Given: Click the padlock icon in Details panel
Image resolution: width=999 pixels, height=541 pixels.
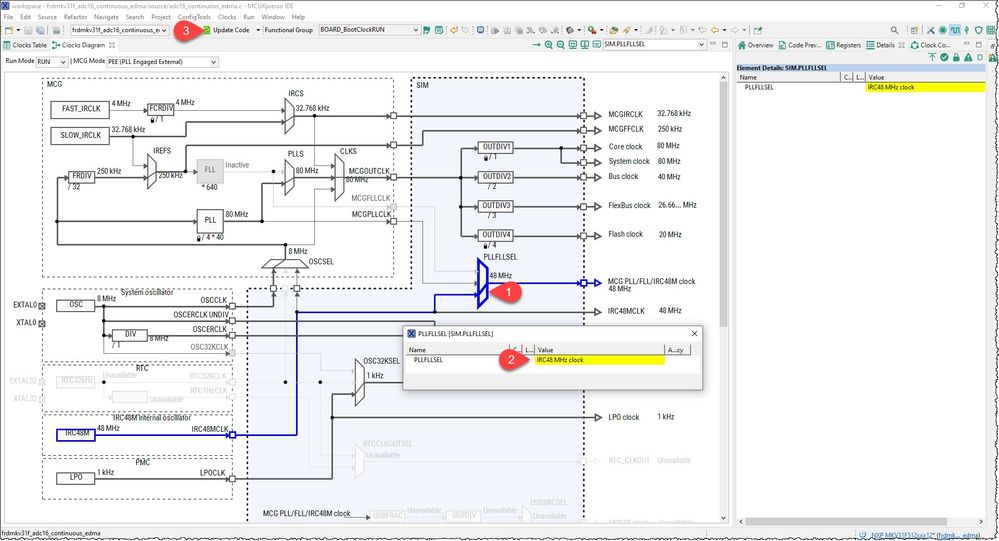Looking at the screenshot, I should pos(956,57).
